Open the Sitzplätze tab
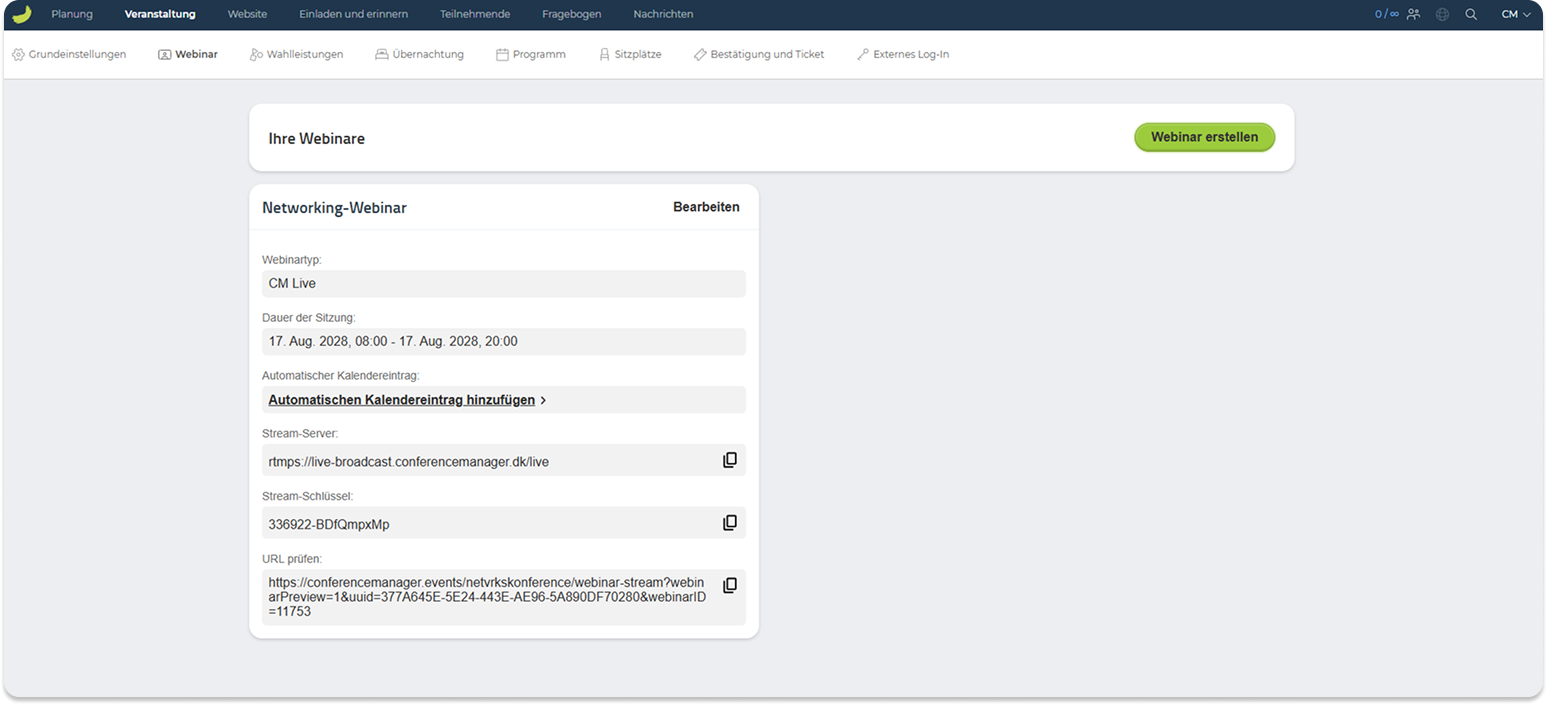 point(630,54)
